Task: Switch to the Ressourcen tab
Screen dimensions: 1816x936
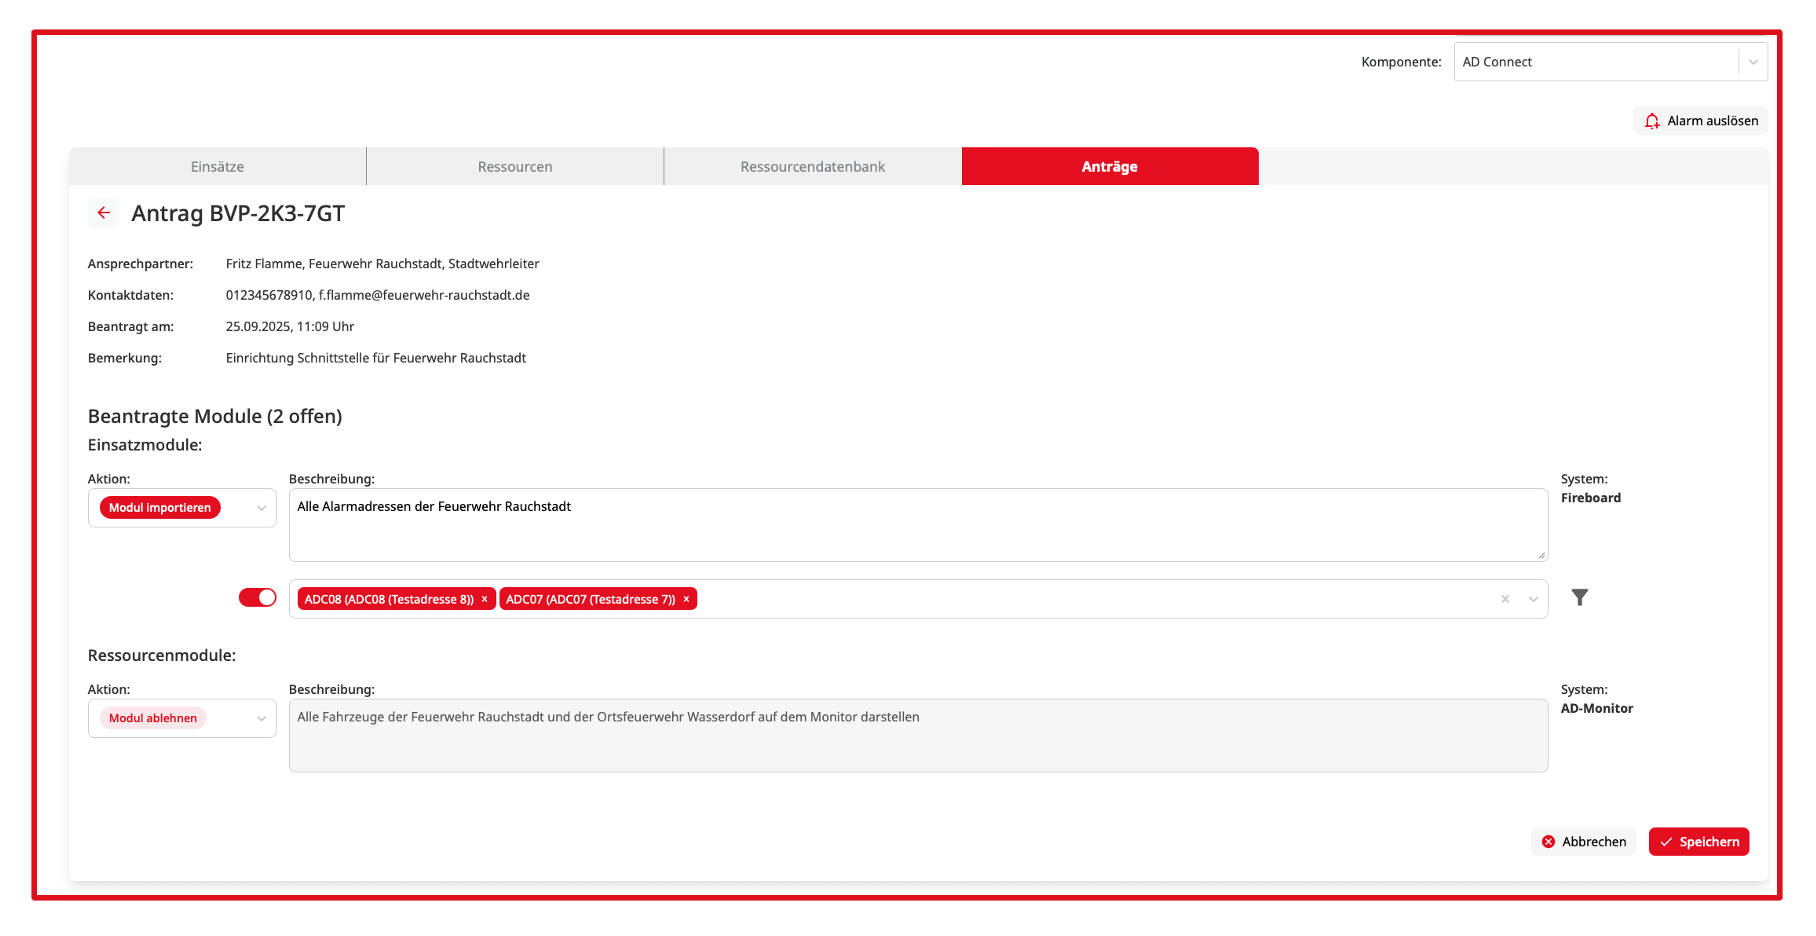Action: [515, 167]
